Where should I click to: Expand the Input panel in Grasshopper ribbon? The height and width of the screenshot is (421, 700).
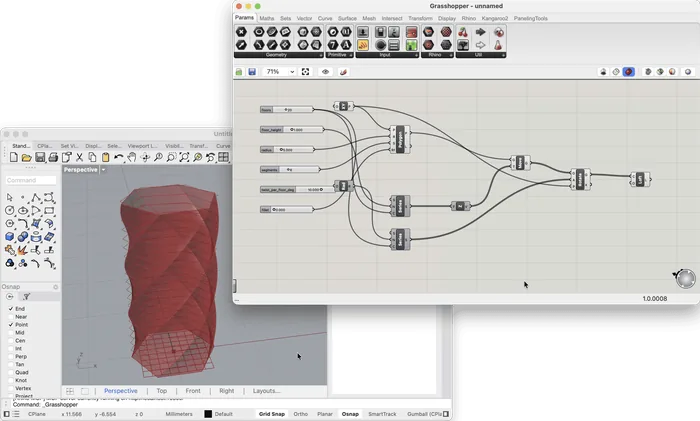pyautogui.click(x=416, y=55)
